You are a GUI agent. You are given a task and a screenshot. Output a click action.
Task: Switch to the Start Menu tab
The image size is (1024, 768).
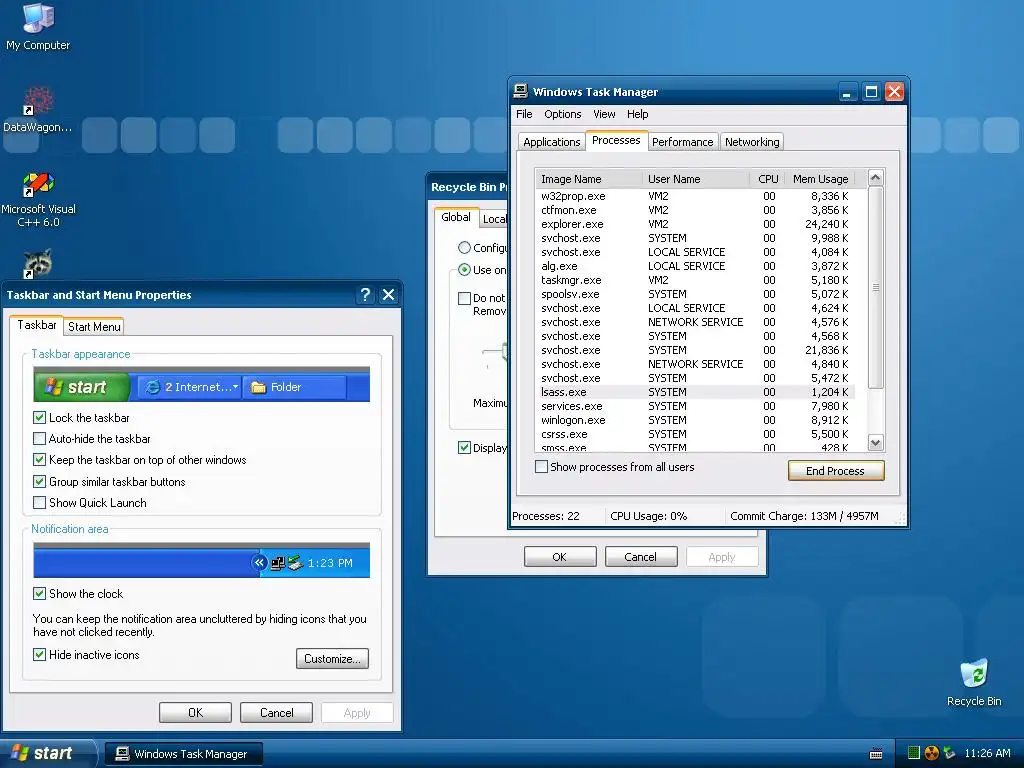pos(94,327)
